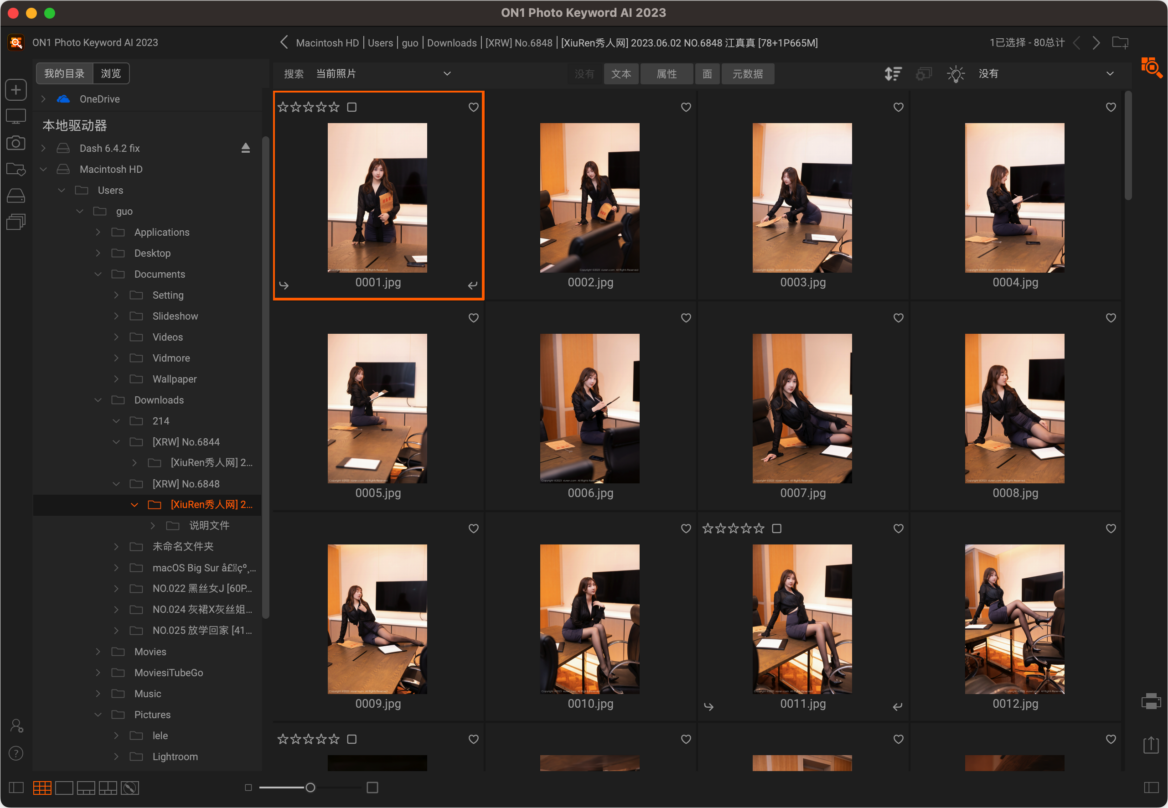Select the 0007.jpg thumbnail
The width and height of the screenshot is (1168, 808).
[802, 408]
